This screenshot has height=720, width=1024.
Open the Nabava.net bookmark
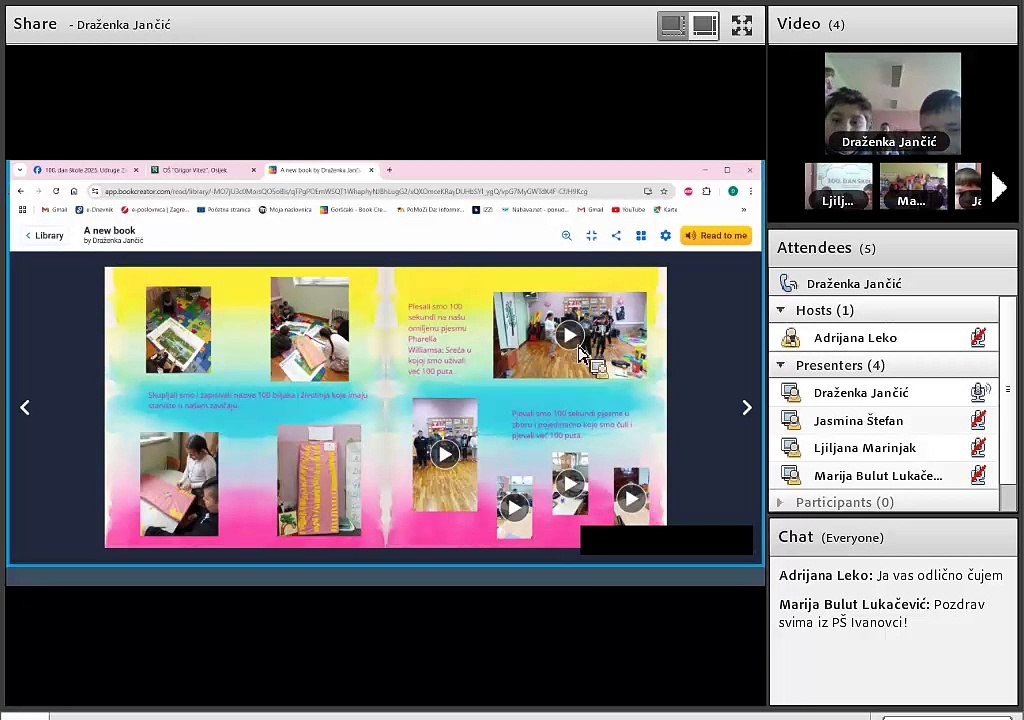click(535, 210)
